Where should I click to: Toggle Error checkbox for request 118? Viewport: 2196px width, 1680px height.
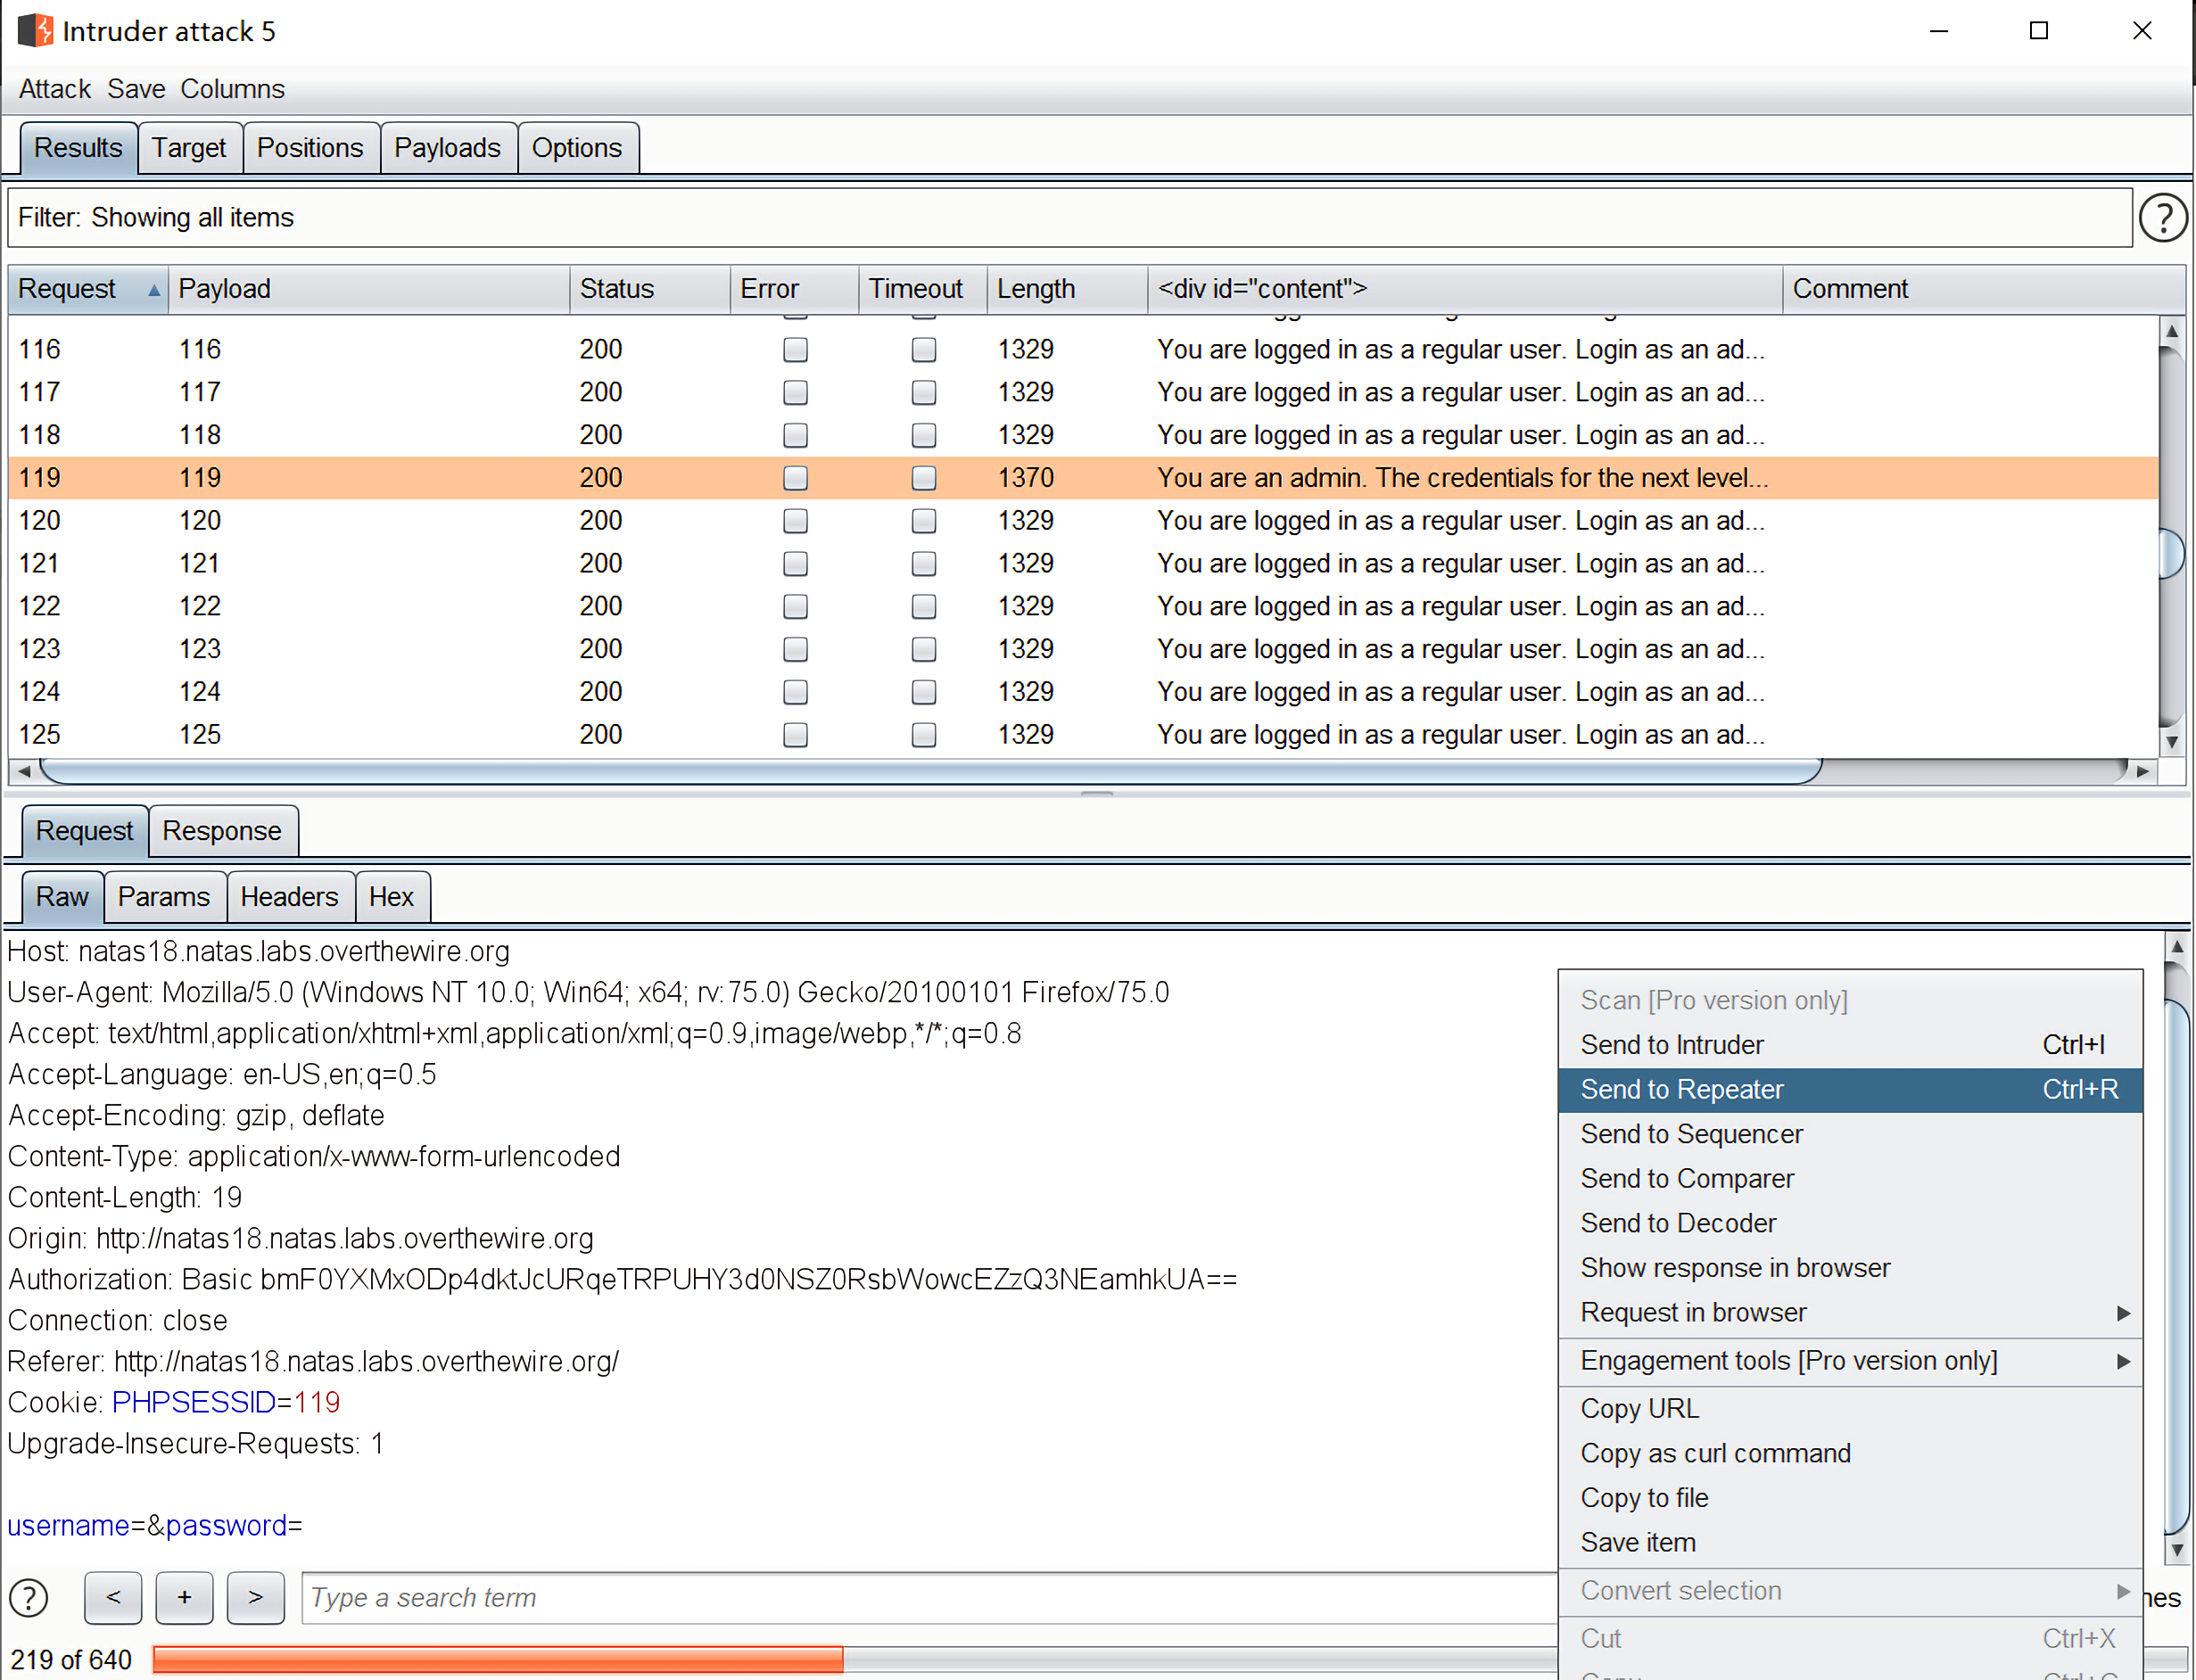[795, 435]
